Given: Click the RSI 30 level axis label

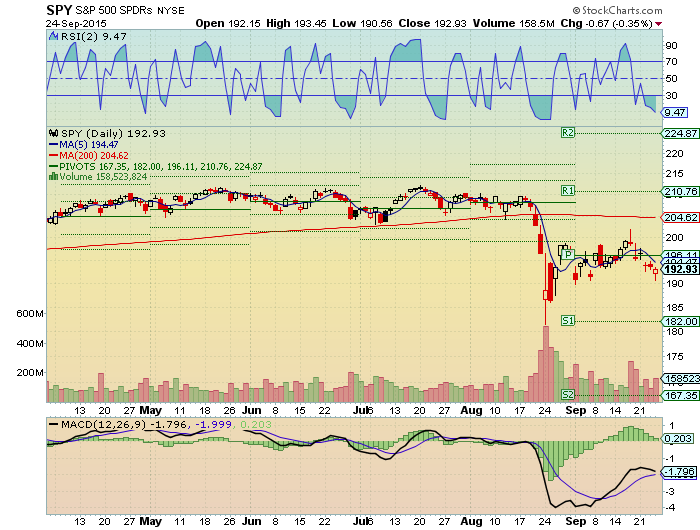Looking at the screenshot, I should click(671, 96).
